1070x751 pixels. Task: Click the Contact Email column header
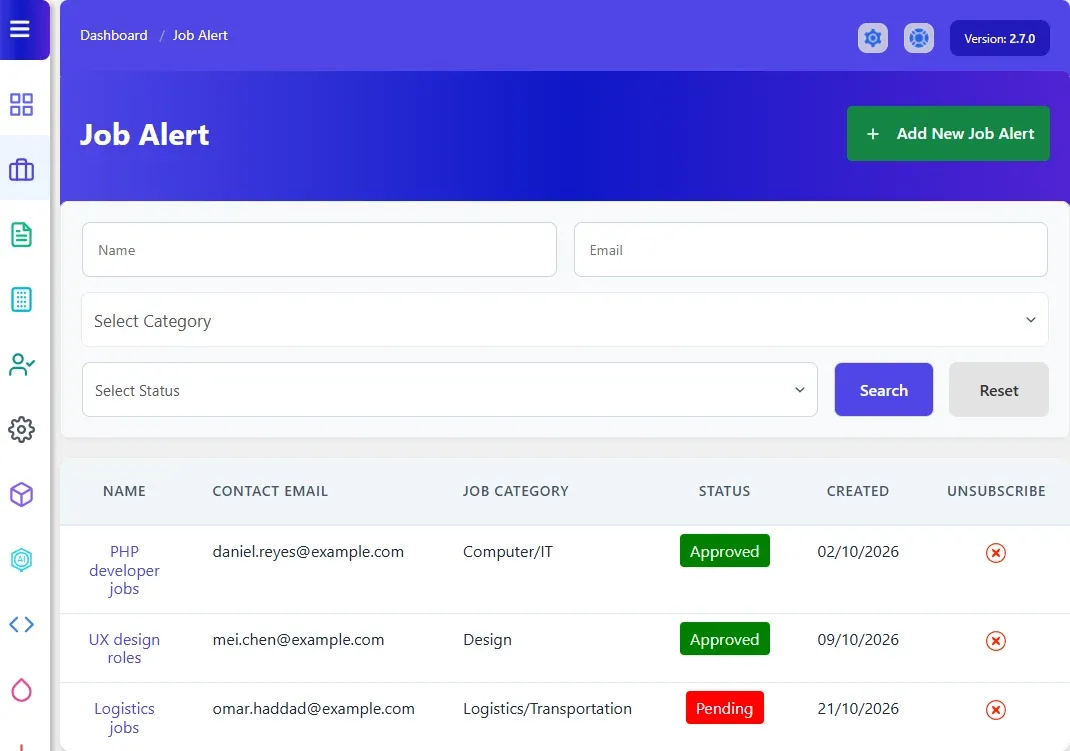click(270, 491)
